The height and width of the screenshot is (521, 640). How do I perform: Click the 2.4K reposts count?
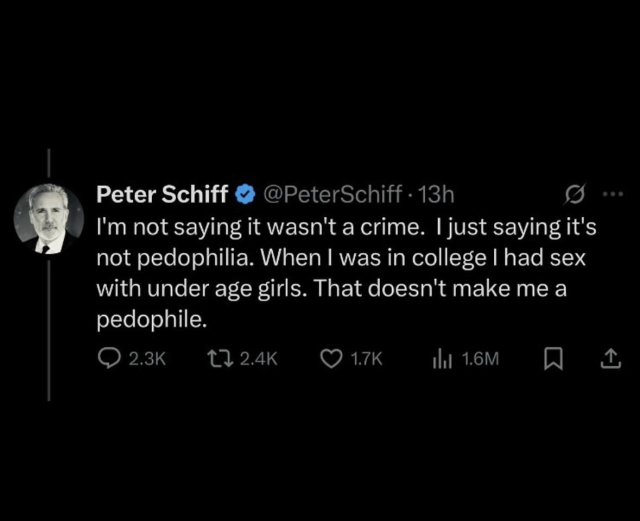point(258,359)
